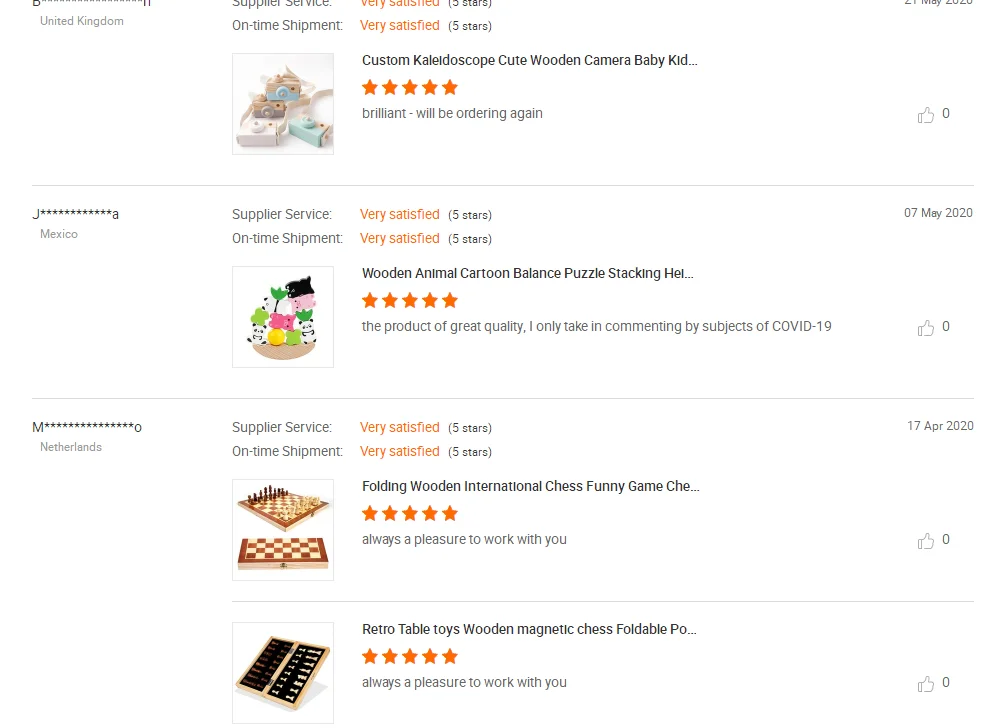This screenshot has height=728, width=982.
Task: Open the animal balance puzzle thumbnail
Action: point(283,317)
